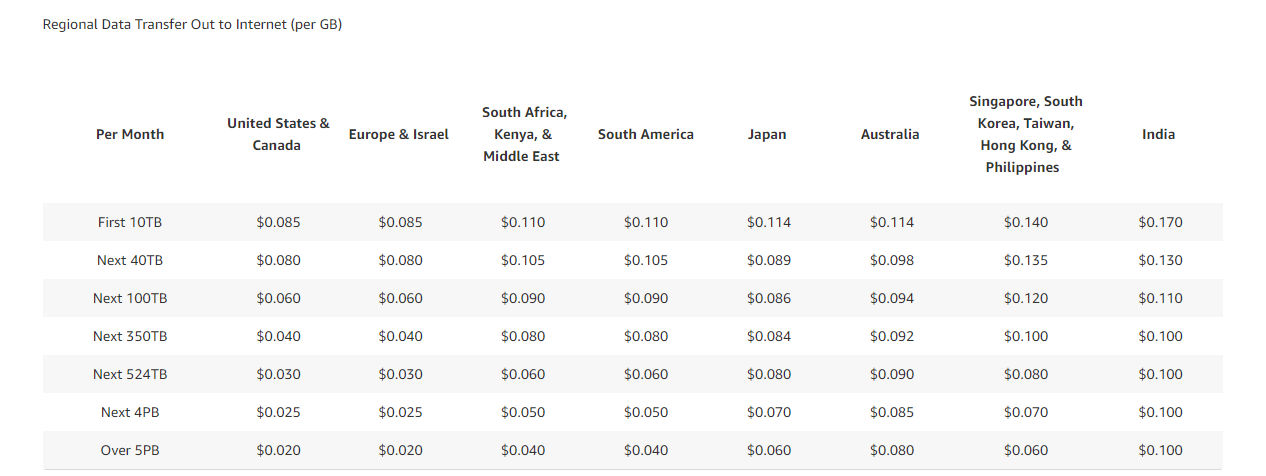
Task: Select the 'Japan' column header
Action: (767, 134)
